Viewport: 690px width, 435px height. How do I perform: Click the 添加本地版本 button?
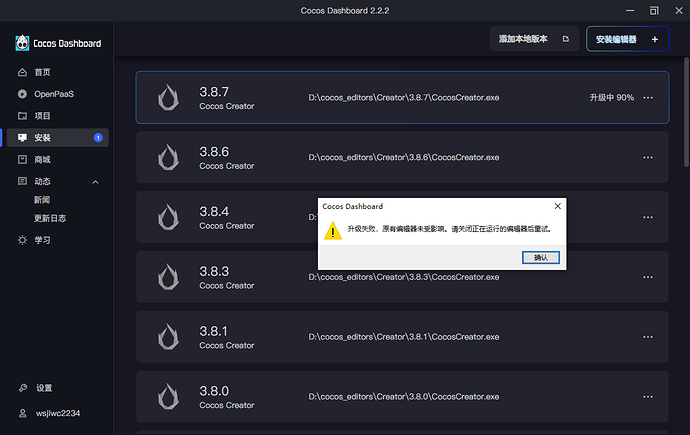(534, 39)
